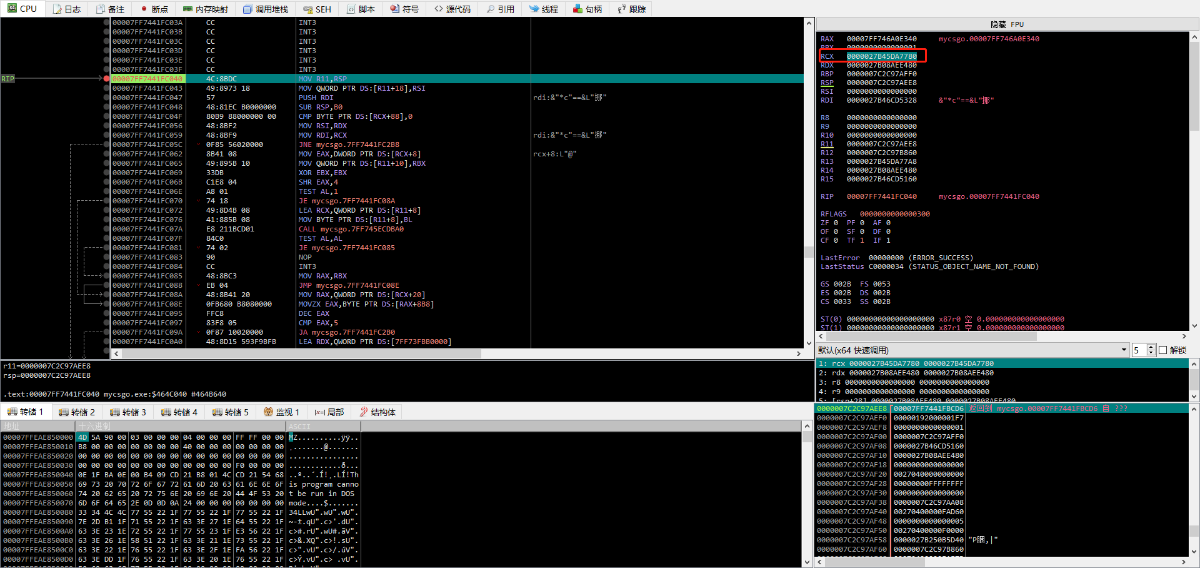Open the 备注 (Notes) tab
This screenshot has width=1200, height=568.
point(111,8)
